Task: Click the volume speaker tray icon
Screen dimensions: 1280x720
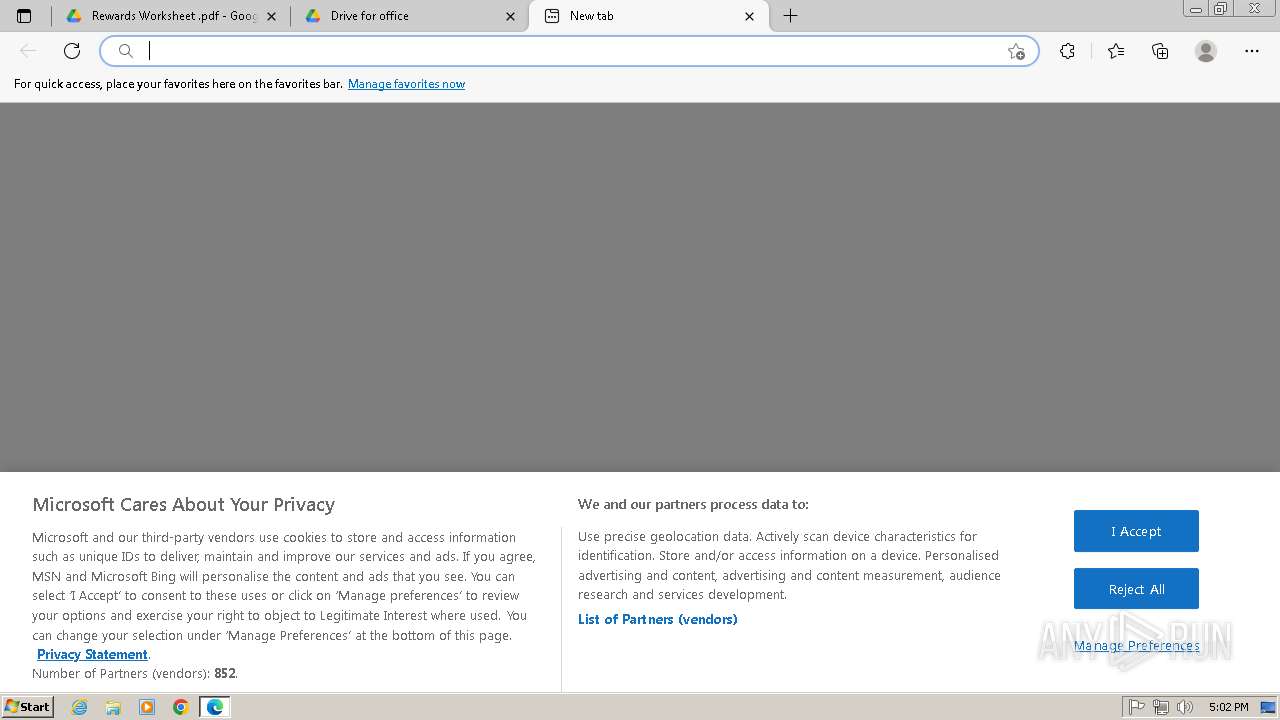Action: [x=1185, y=707]
